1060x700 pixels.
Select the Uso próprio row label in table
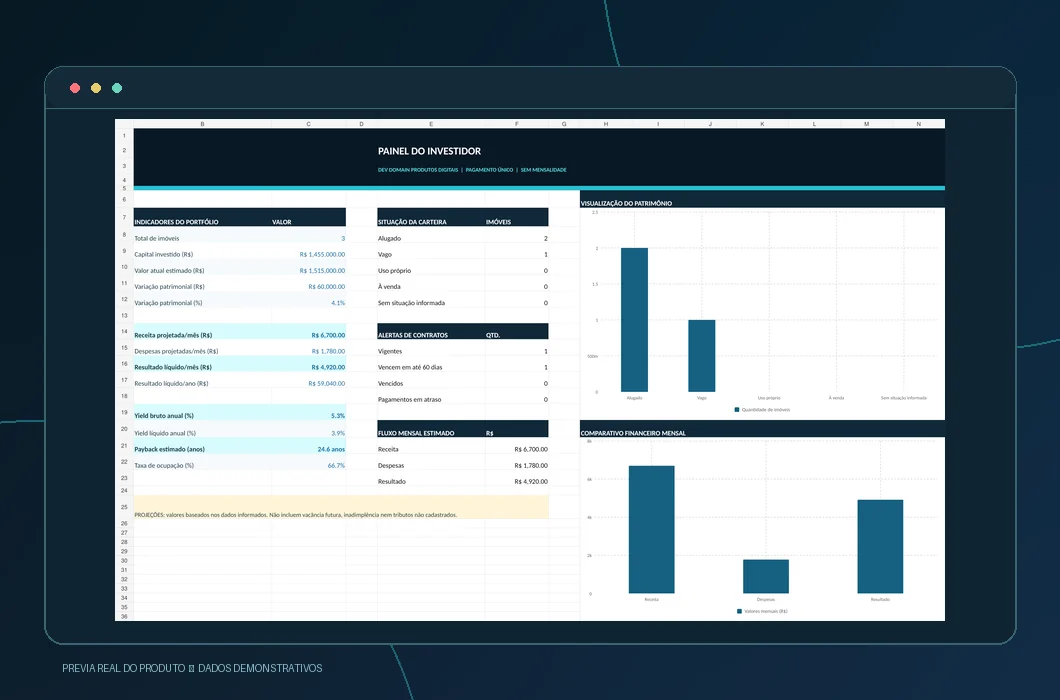[x=394, y=271]
